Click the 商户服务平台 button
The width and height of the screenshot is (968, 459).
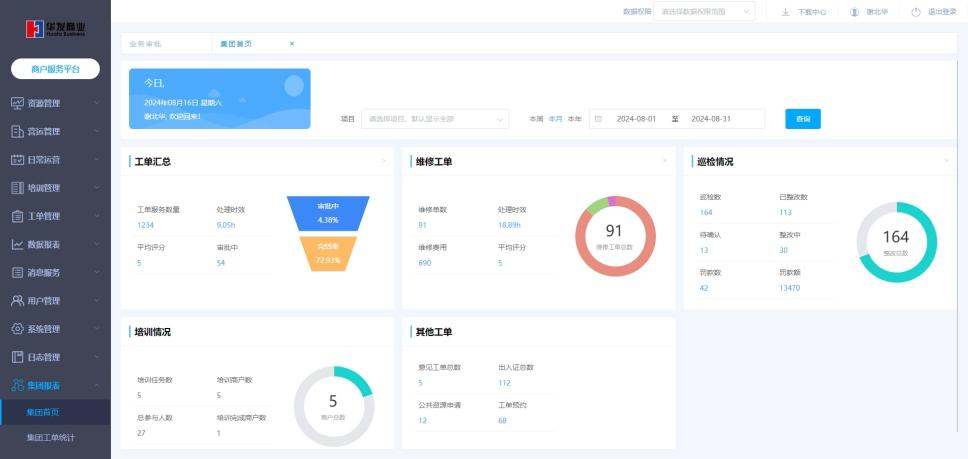click(55, 69)
